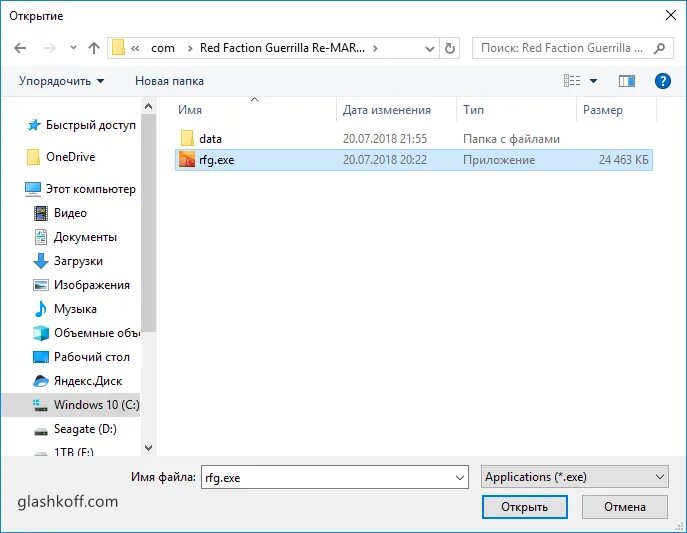Open Яндекс.Диск in sidebar
This screenshot has height=533, width=687.
tap(78, 381)
